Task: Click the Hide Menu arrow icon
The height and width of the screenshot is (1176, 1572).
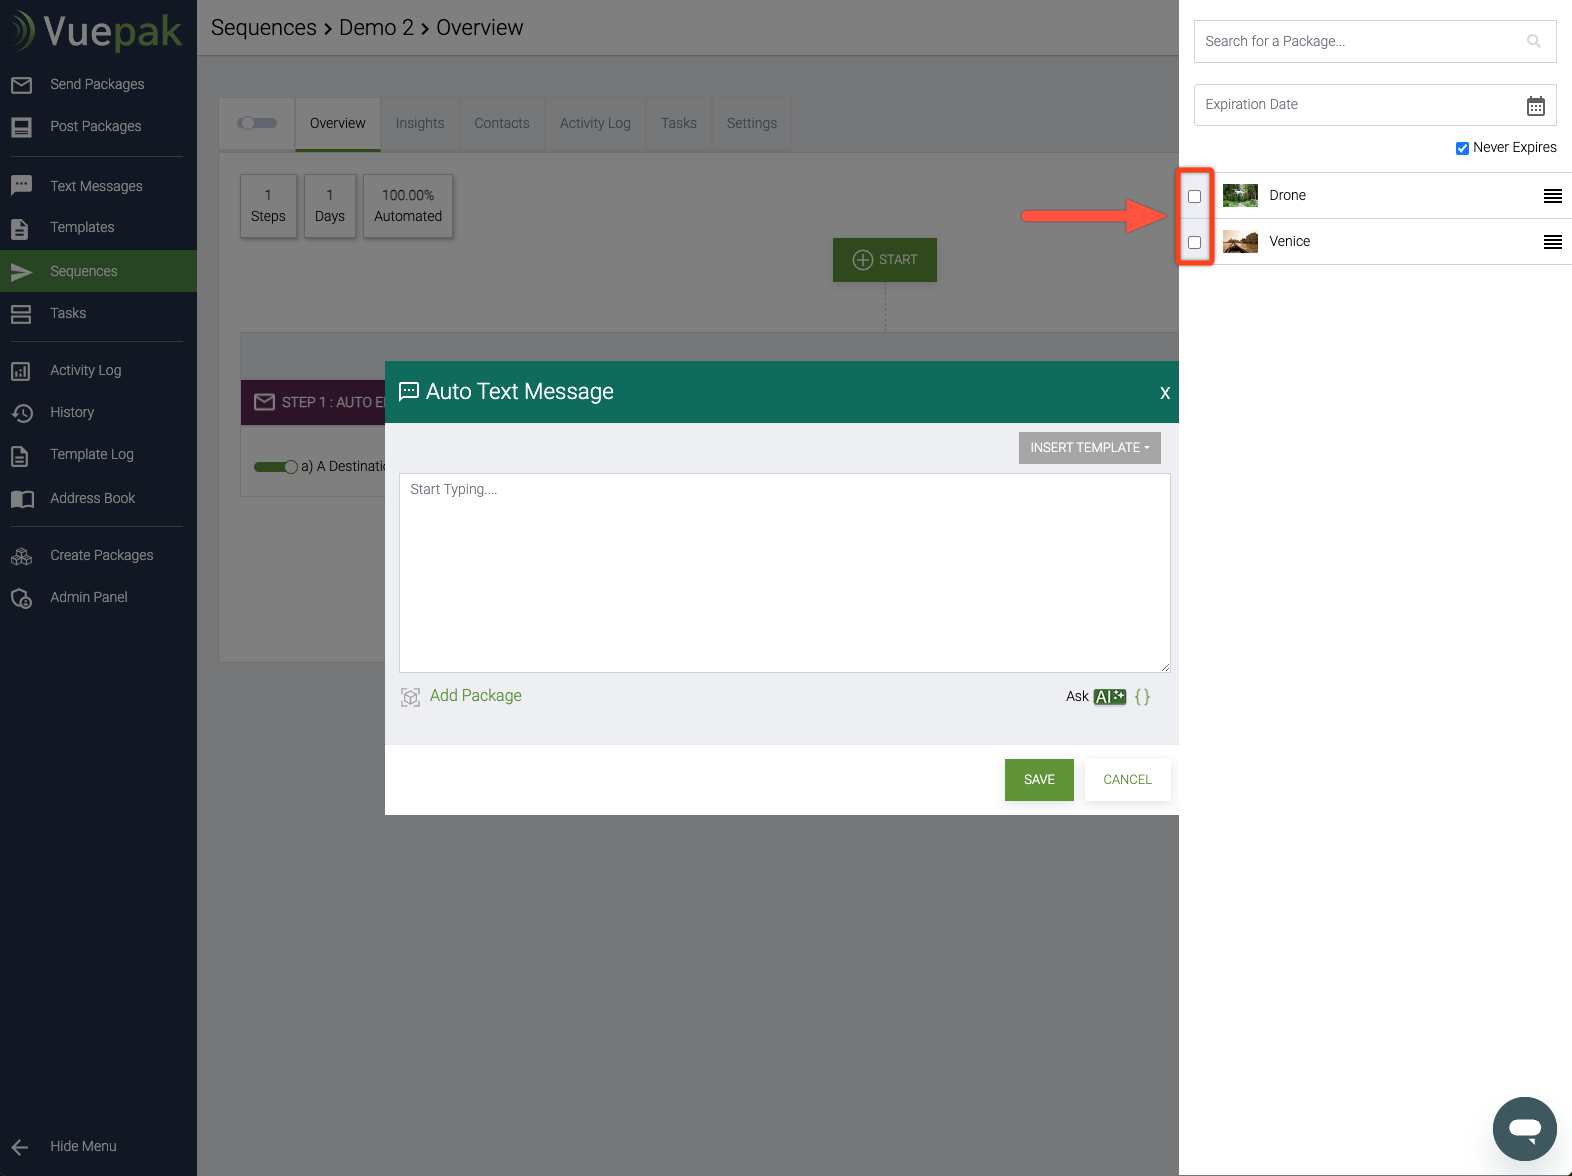Action: 20,1147
